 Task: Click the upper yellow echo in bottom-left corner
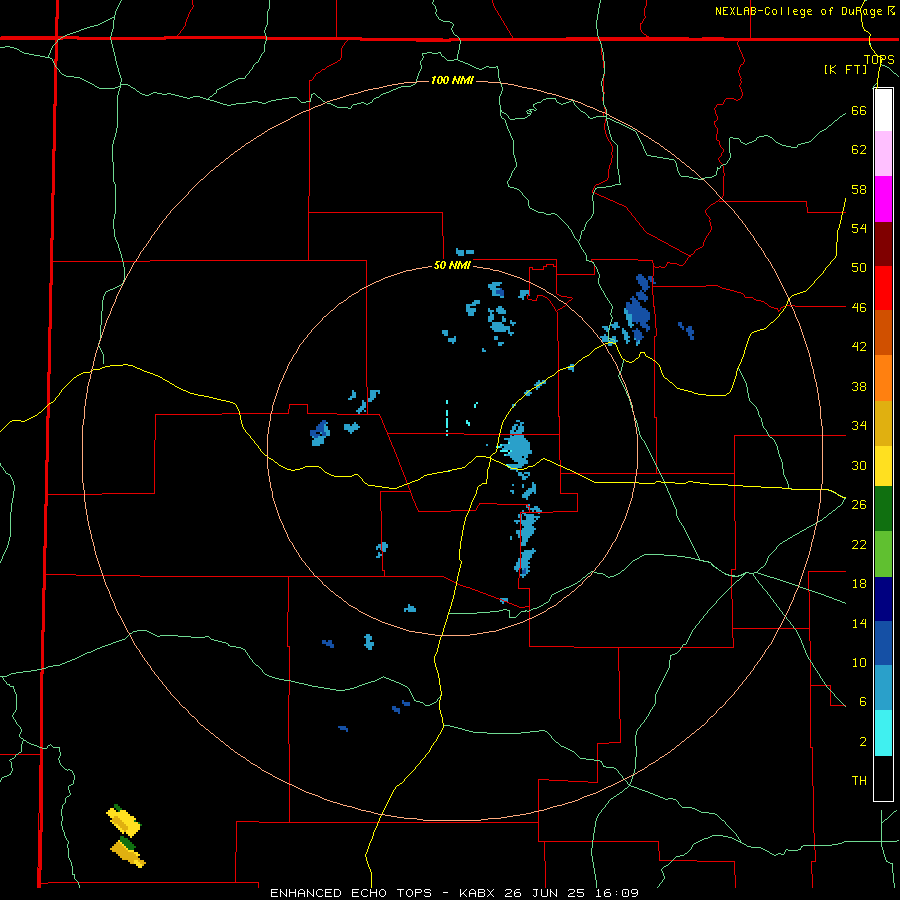(123, 820)
